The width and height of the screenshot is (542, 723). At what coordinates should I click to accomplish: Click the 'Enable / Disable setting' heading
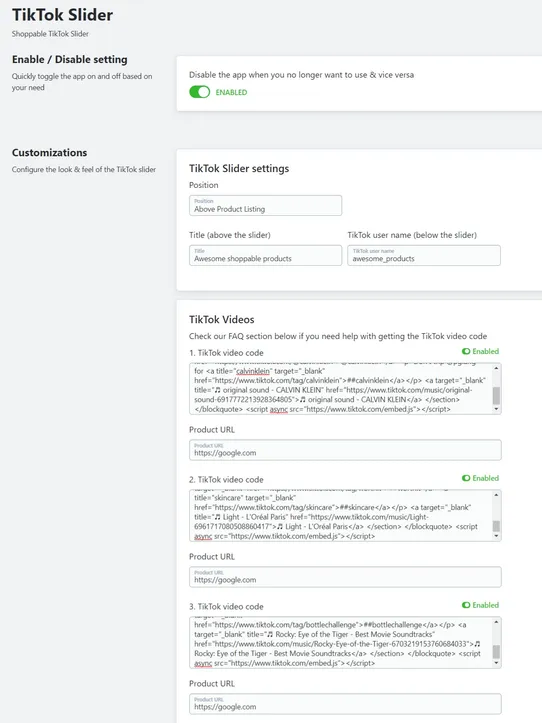(x=70, y=59)
